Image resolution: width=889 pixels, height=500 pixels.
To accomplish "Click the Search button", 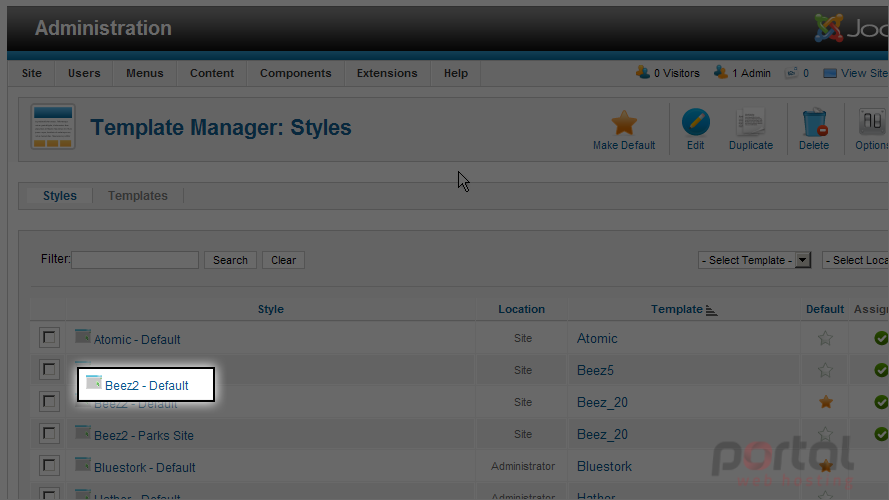I will tap(230, 260).
